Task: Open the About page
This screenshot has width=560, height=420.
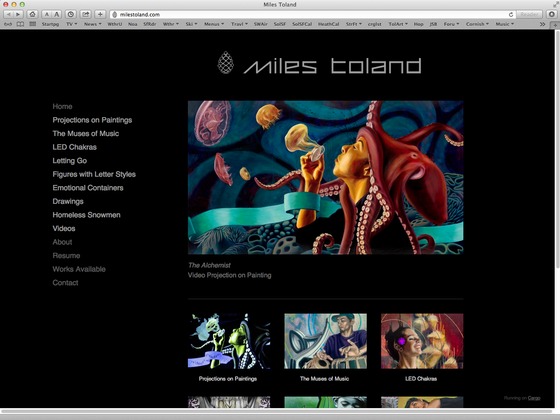Action: tap(62, 242)
